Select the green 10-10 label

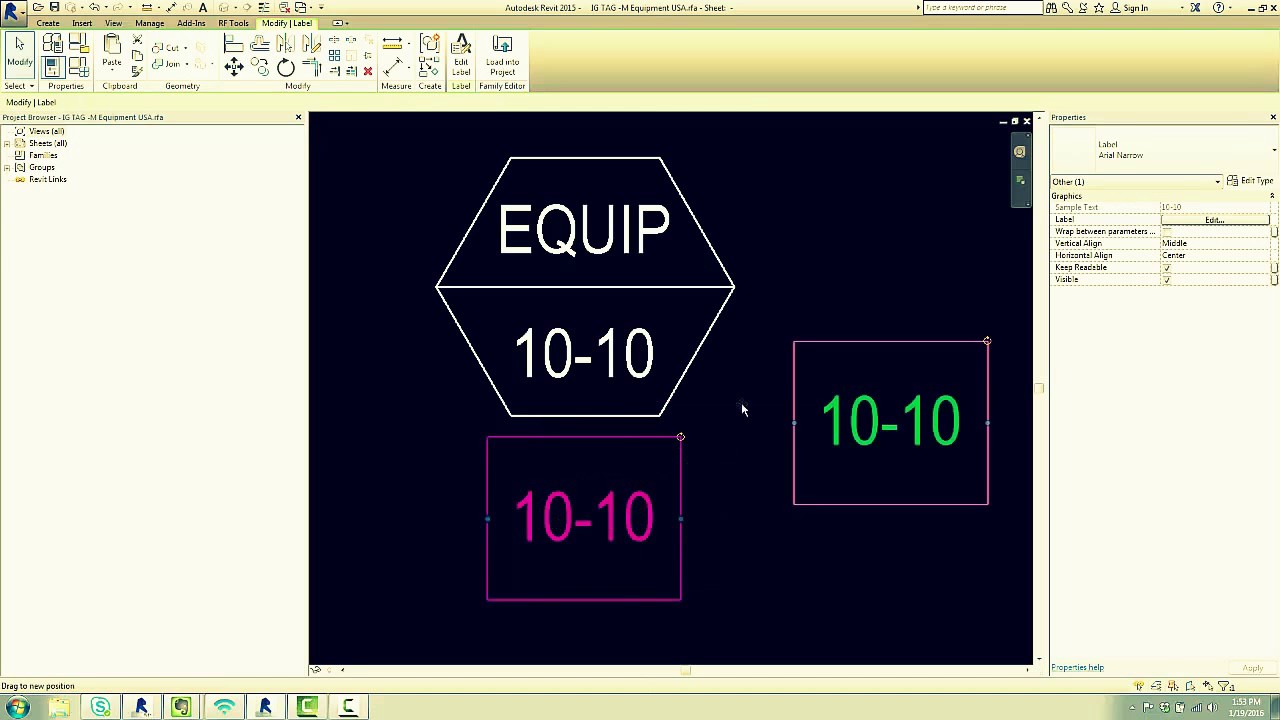[x=890, y=421]
